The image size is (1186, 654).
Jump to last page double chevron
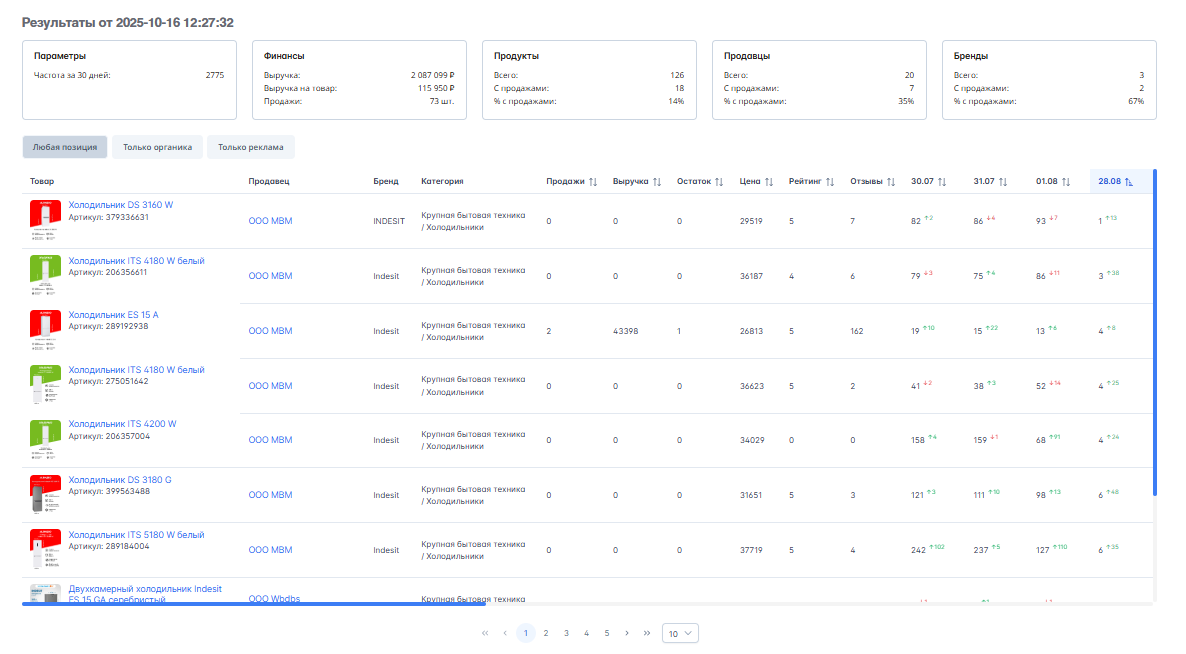(x=647, y=633)
